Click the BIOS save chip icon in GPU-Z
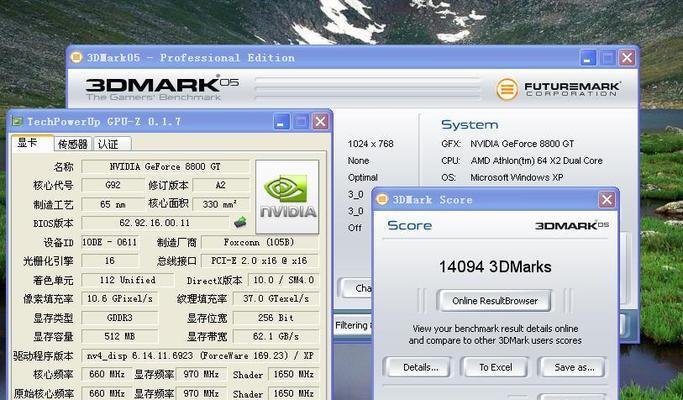 coord(240,222)
